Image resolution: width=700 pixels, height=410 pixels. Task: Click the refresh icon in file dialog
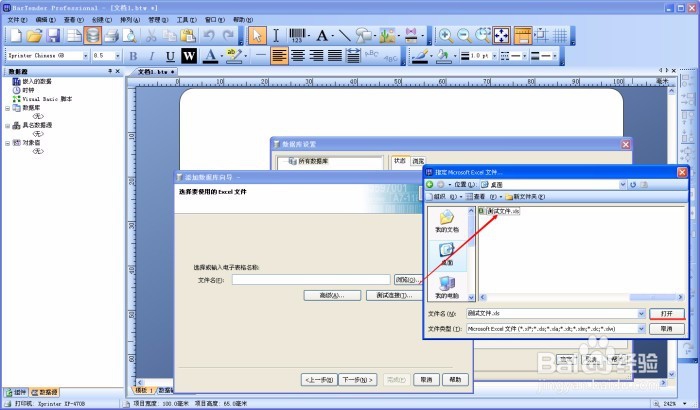coord(633,184)
